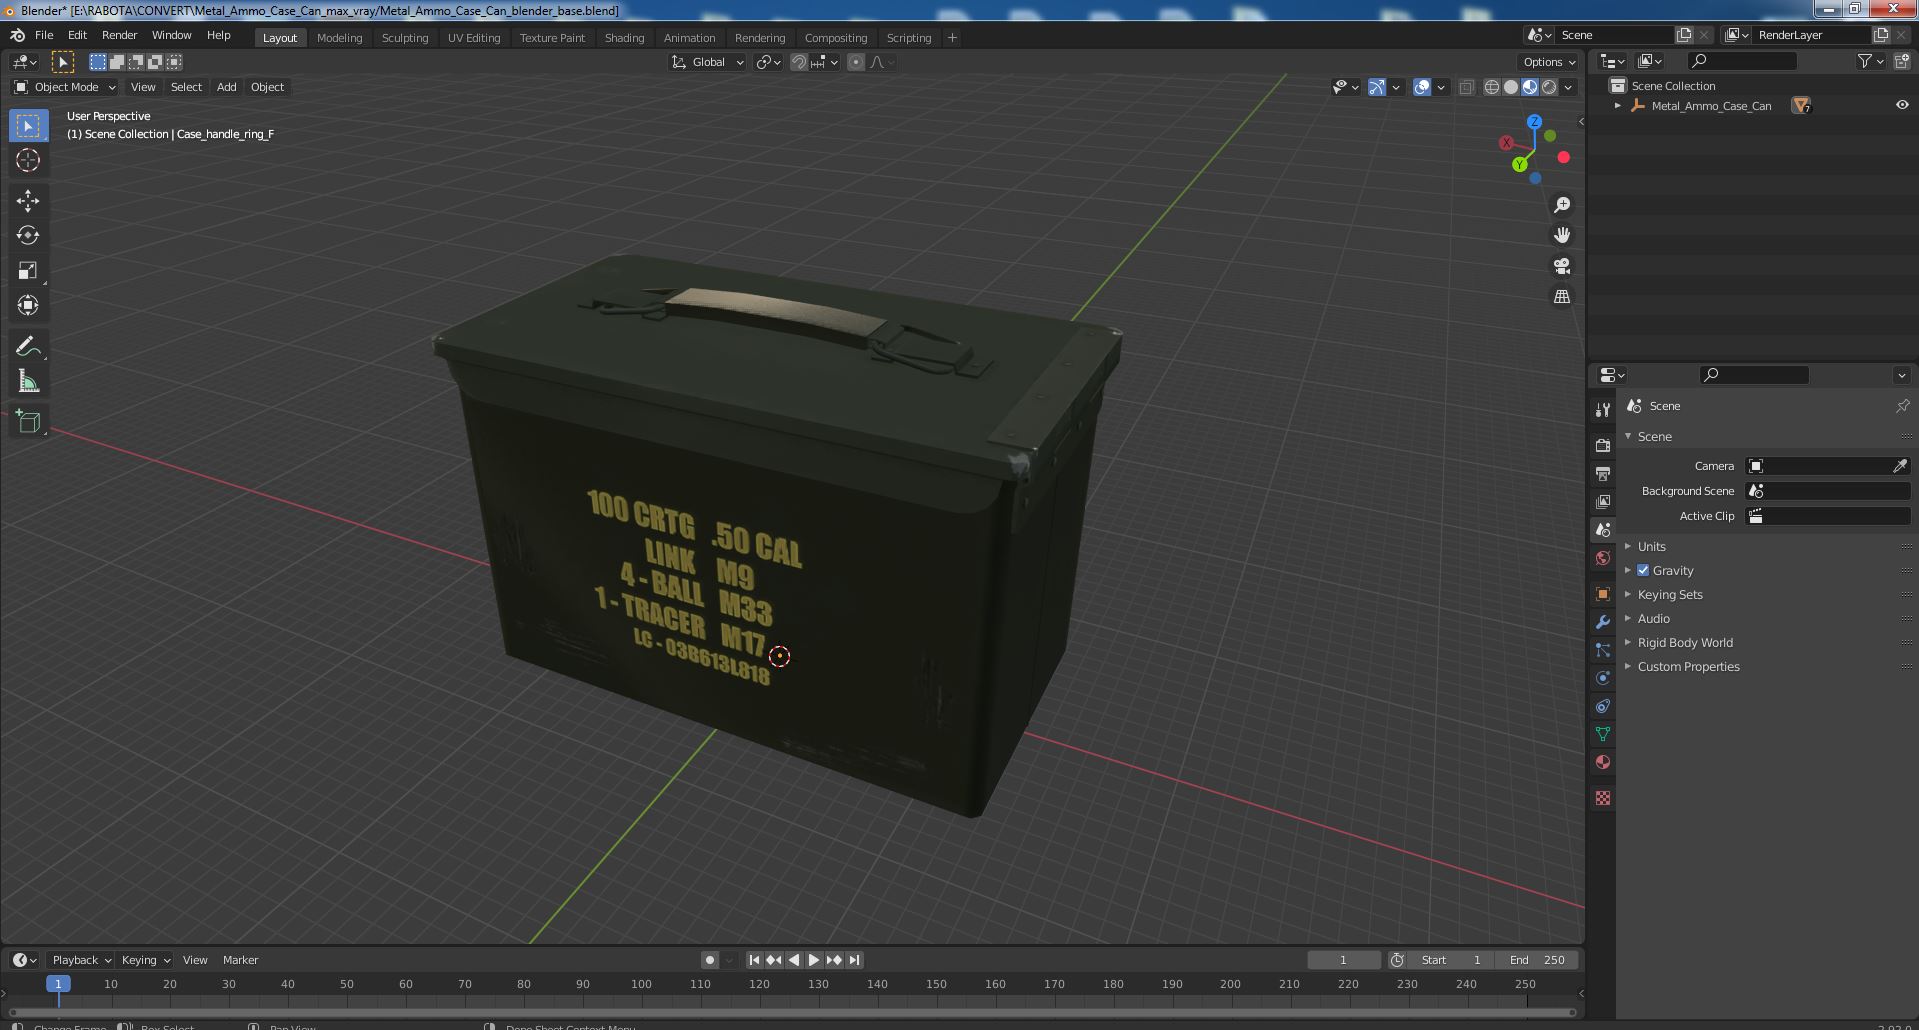The width and height of the screenshot is (1919, 1030).
Task: Open the Texture properties tab
Action: point(1603,798)
